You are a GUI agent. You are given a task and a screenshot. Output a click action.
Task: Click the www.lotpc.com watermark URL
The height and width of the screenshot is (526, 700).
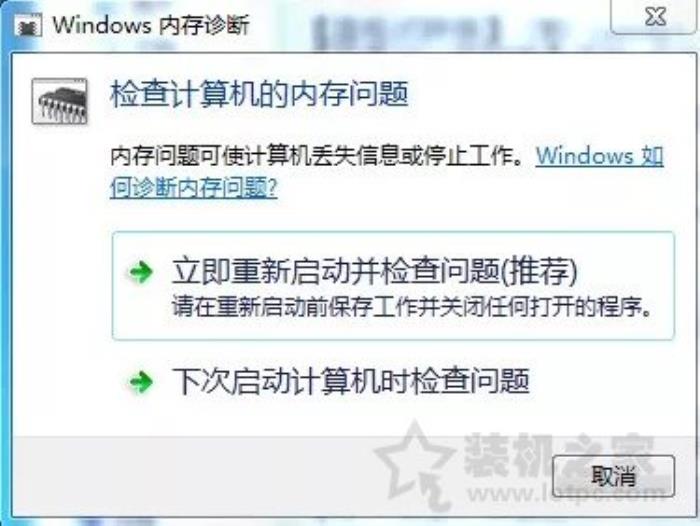[x=567, y=493]
